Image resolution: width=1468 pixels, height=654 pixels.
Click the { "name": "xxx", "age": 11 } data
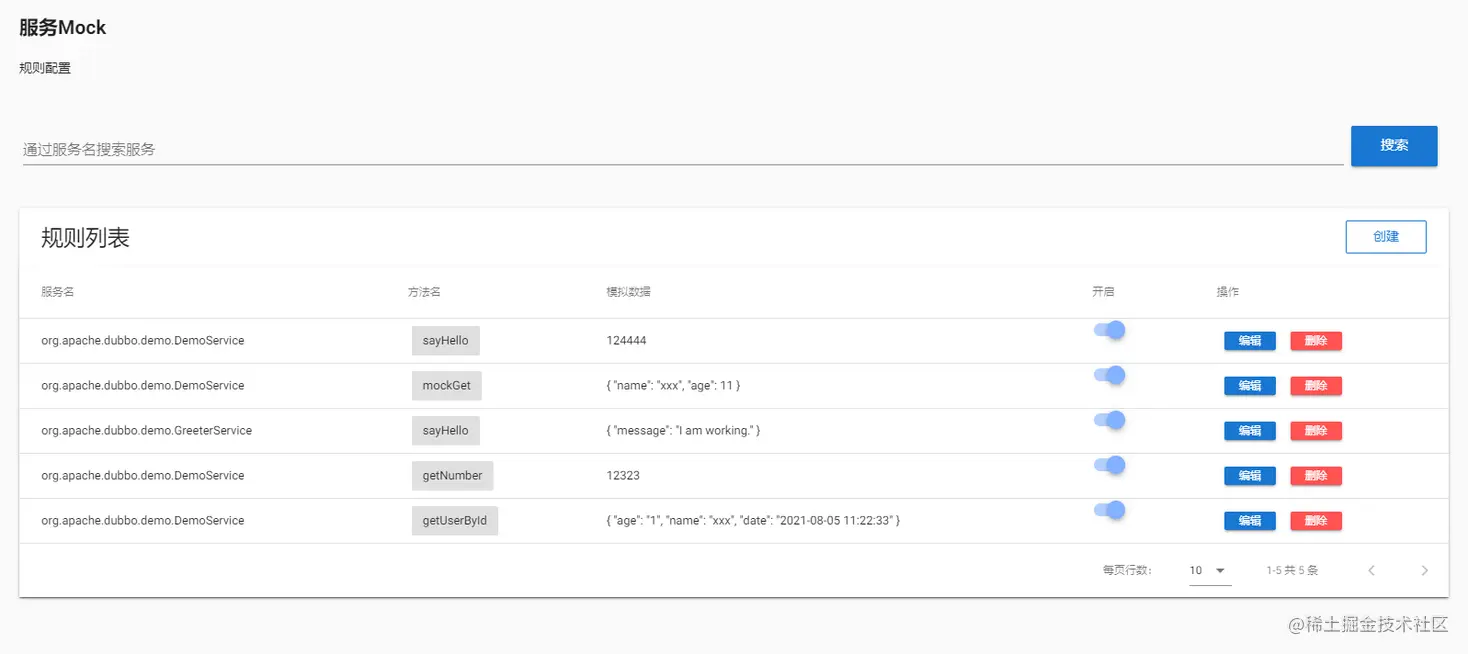[673, 386]
